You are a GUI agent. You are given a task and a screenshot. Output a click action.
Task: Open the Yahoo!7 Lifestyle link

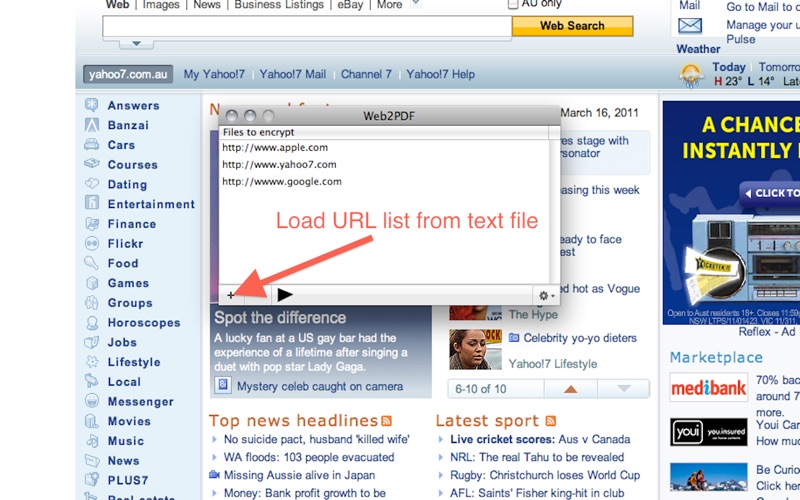point(553,364)
